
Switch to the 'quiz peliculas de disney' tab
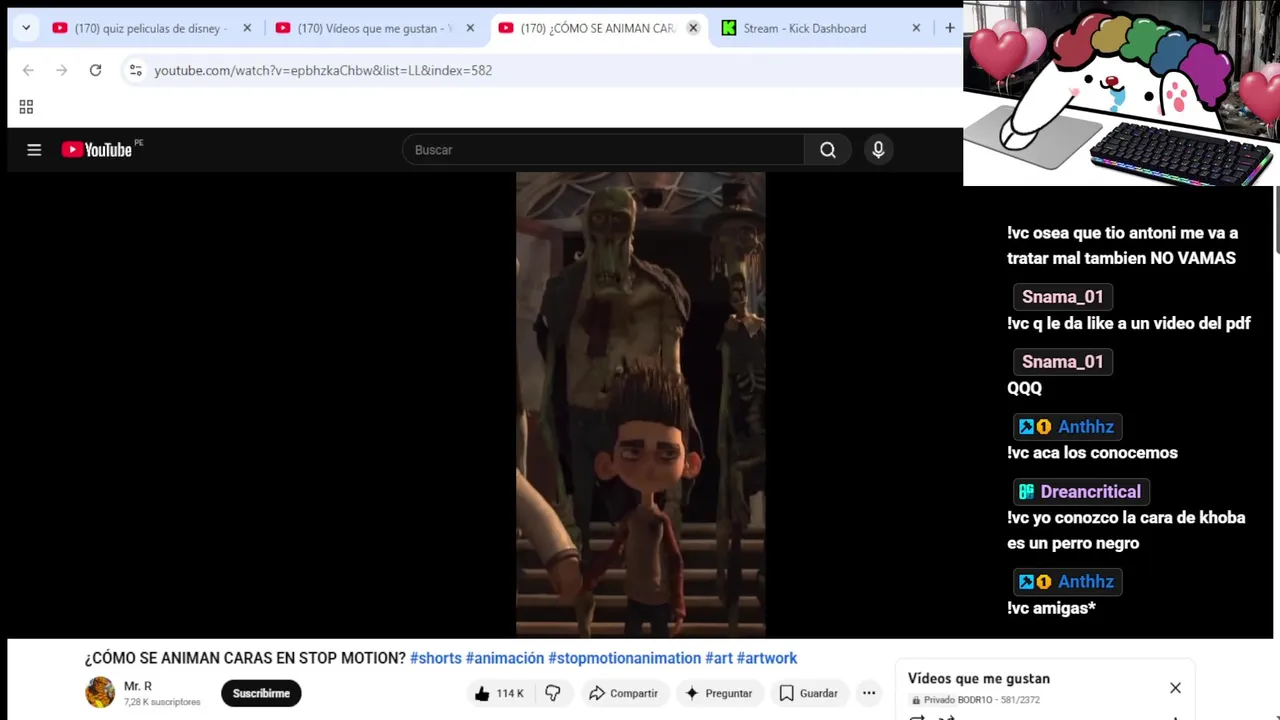pyautogui.click(x=151, y=28)
